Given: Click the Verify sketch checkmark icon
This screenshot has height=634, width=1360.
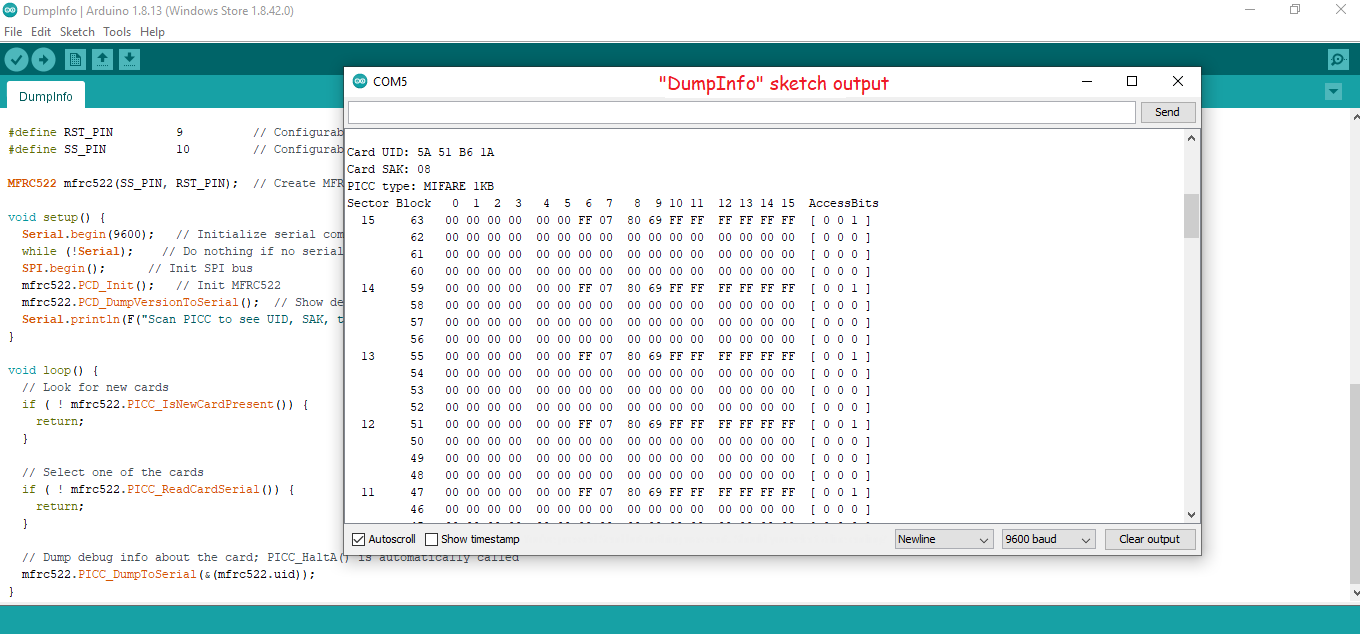Looking at the screenshot, I should tap(16, 60).
